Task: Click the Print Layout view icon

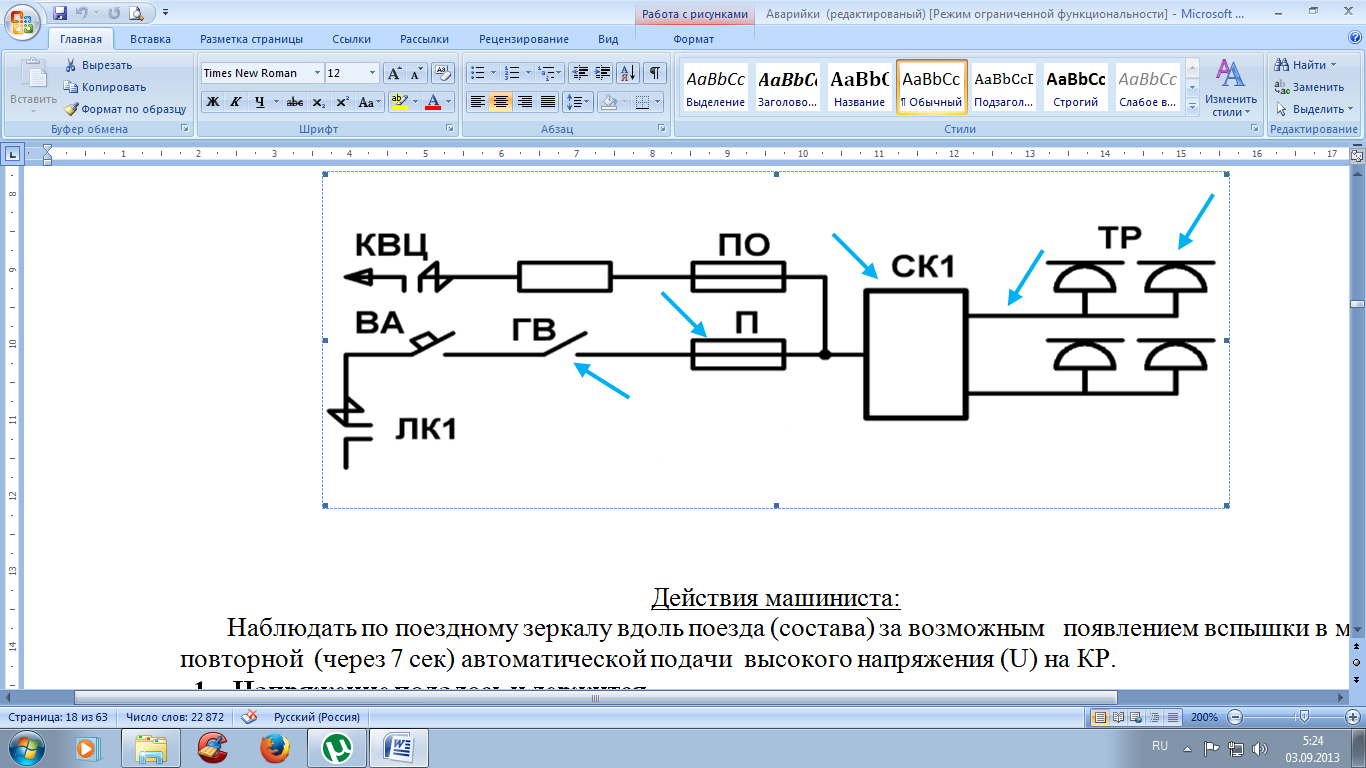Action: [x=1100, y=717]
